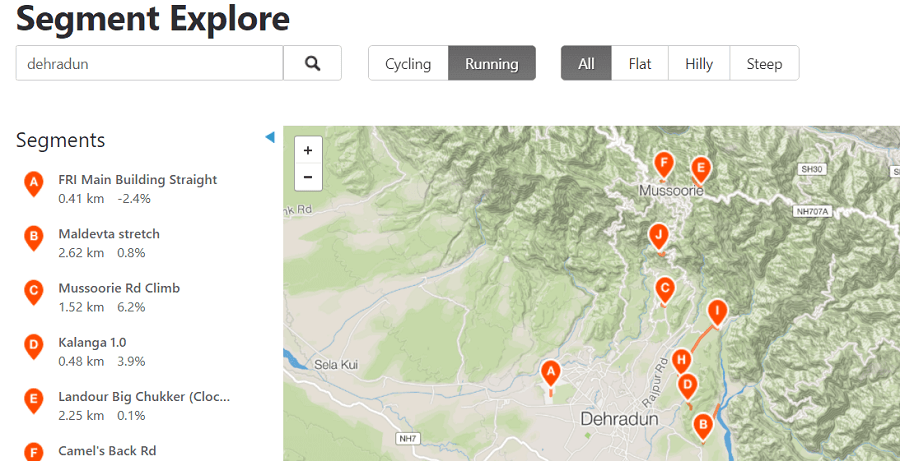Select the All terrain filter

pos(586,63)
